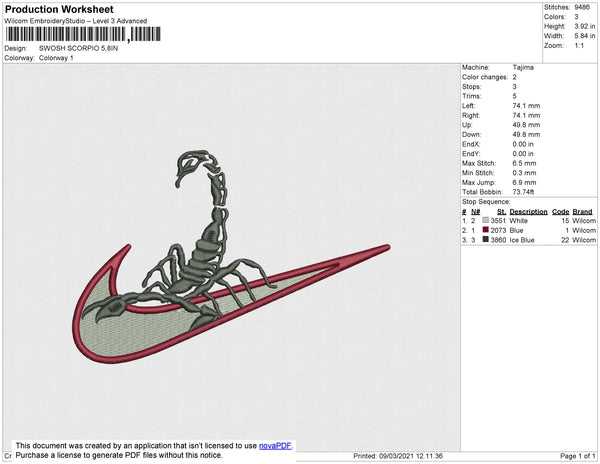This screenshot has height=464, width=600.
Task: Click the White thread color swatch
Action: tap(486, 220)
